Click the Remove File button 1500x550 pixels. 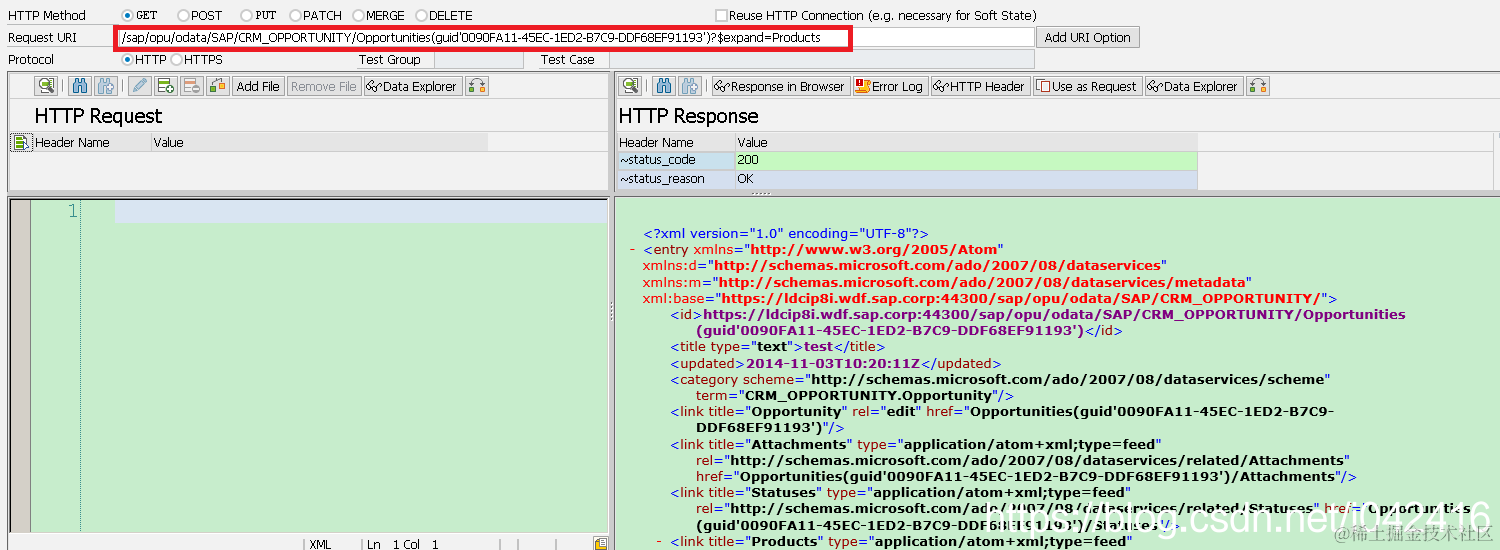(x=323, y=86)
